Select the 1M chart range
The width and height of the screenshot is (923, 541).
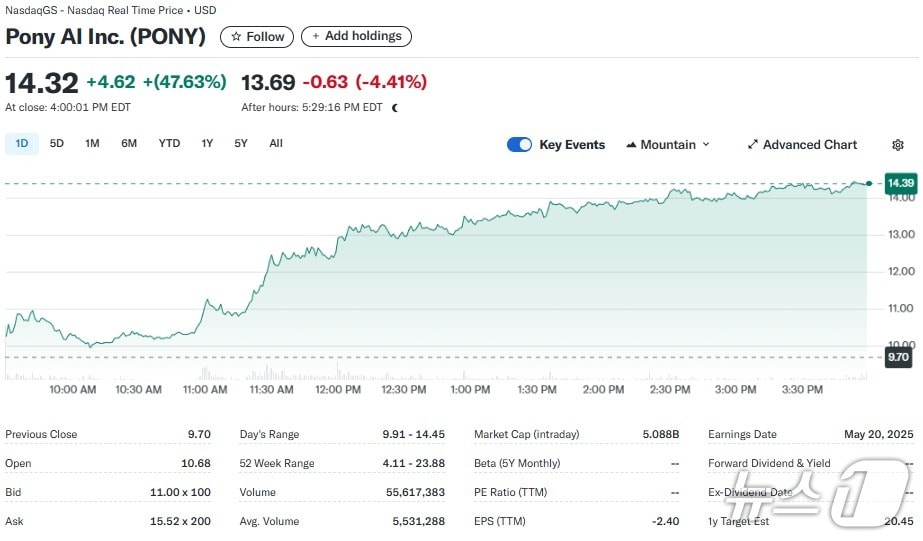click(92, 143)
